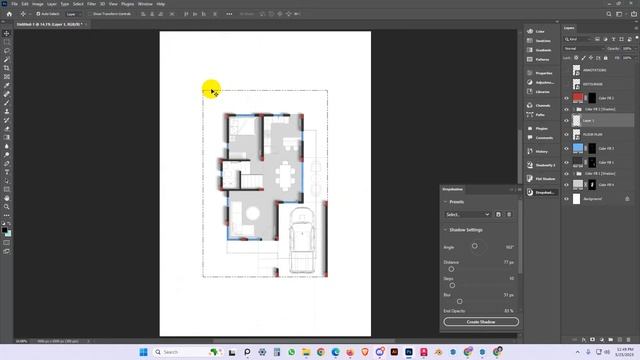Open the Color panel icon

530,31
